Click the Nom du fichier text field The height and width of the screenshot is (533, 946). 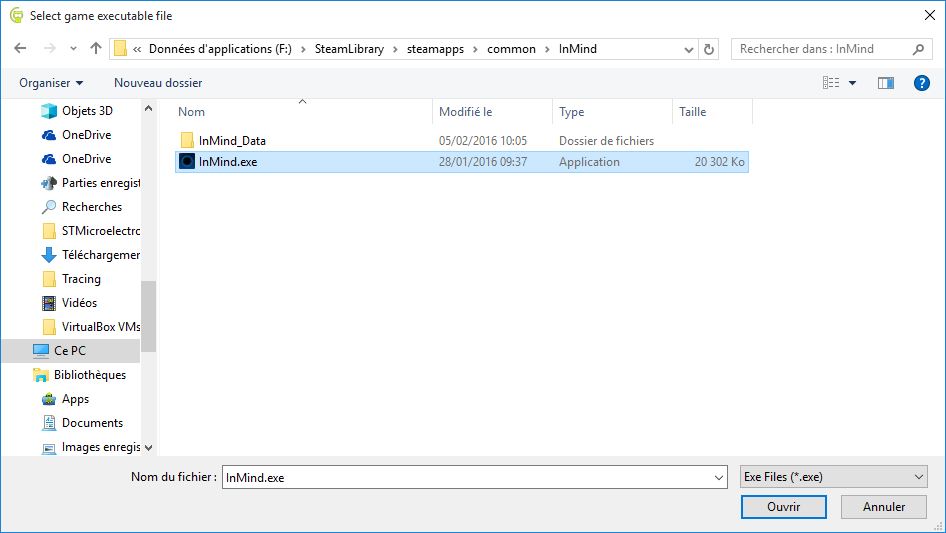click(470, 478)
